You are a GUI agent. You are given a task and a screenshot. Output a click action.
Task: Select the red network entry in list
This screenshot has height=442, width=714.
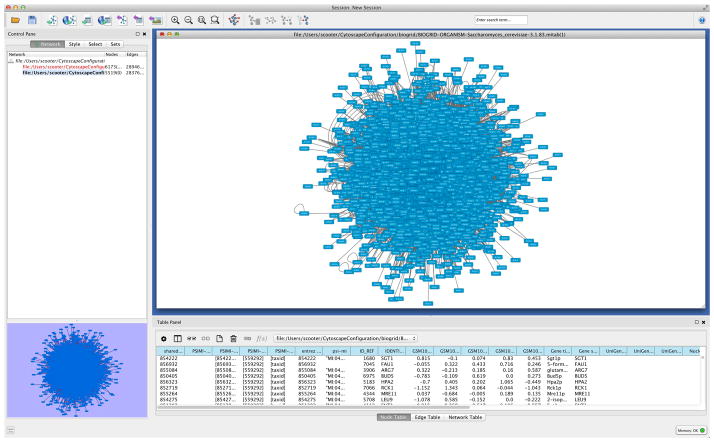coord(63,67)
